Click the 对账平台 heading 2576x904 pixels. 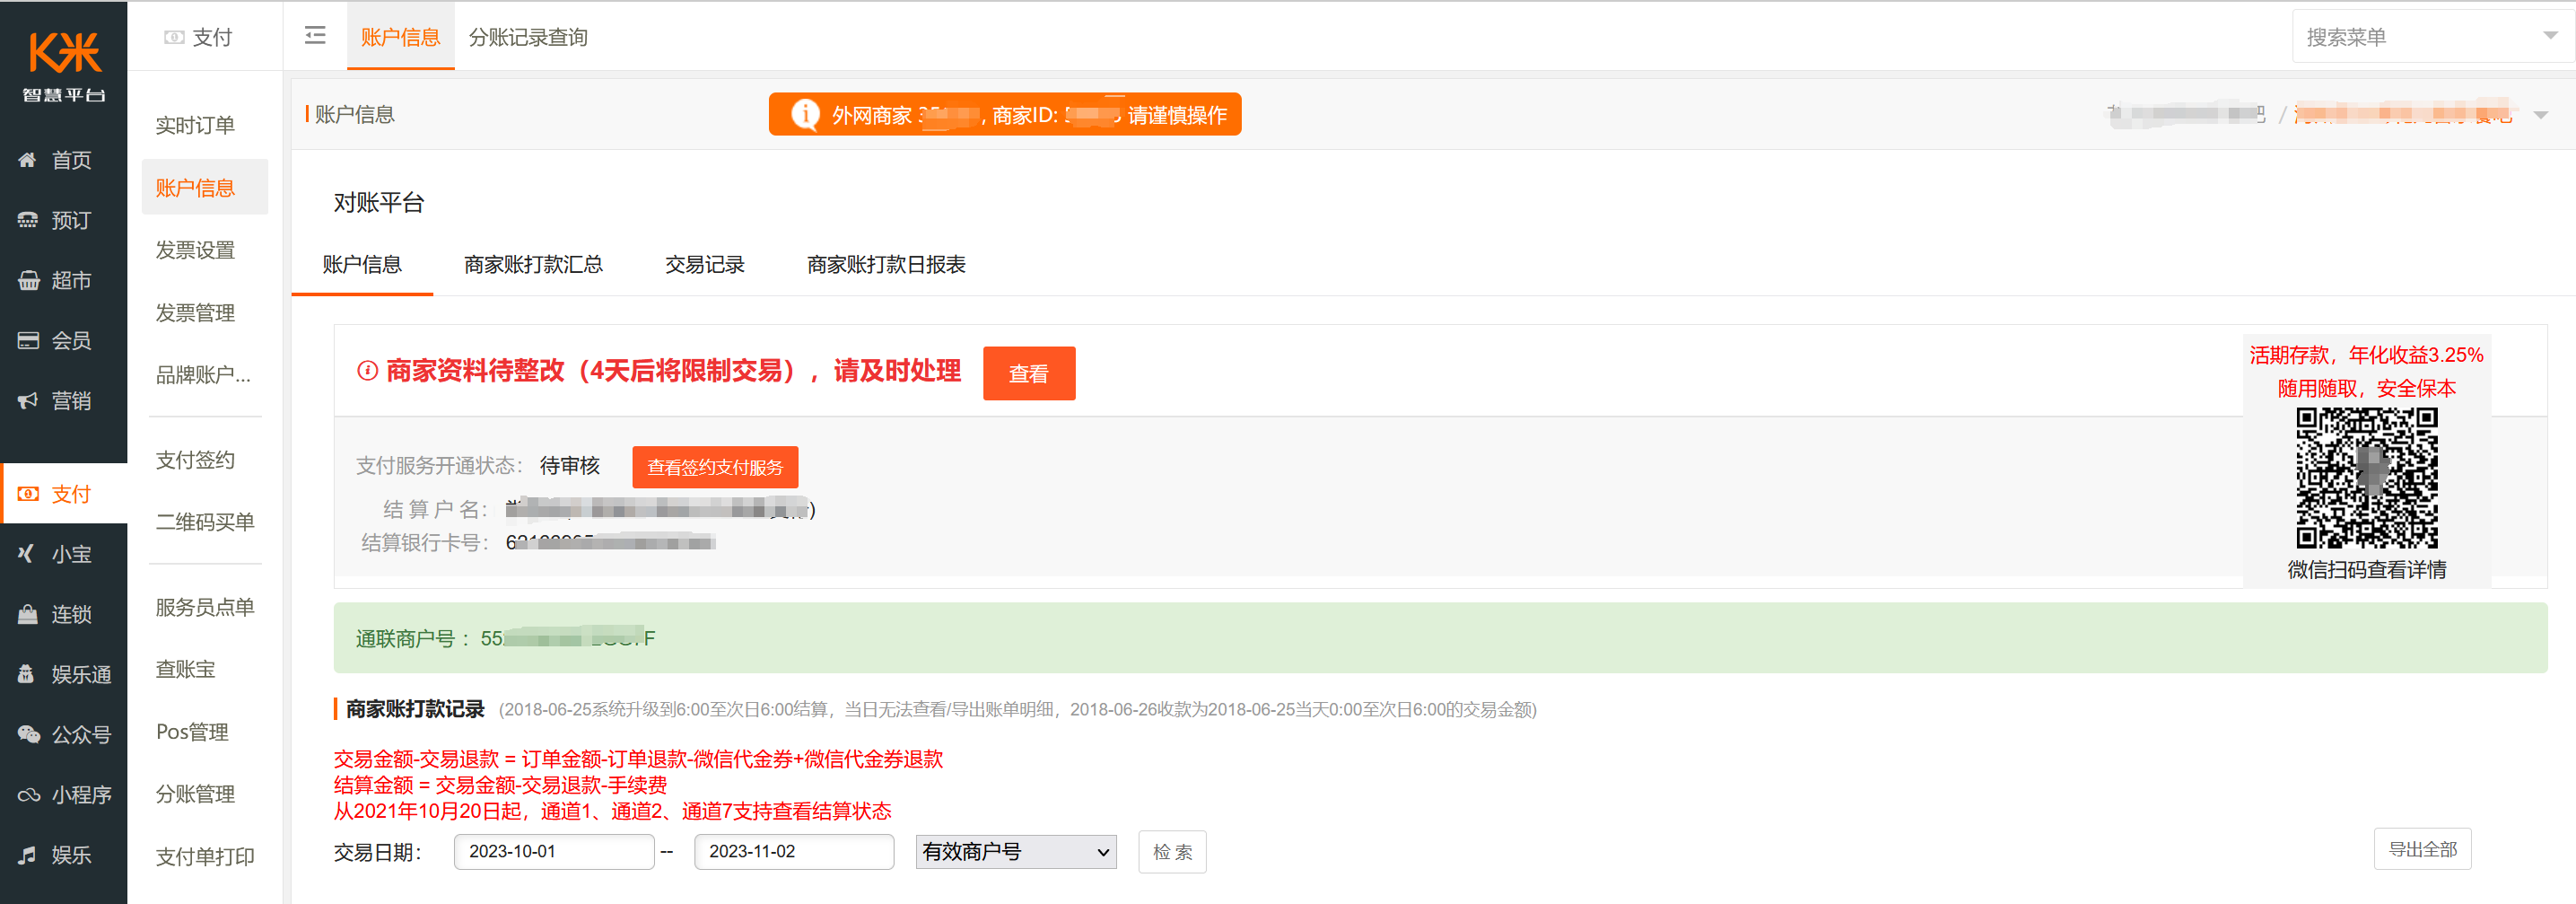click(x=379, y=203)
